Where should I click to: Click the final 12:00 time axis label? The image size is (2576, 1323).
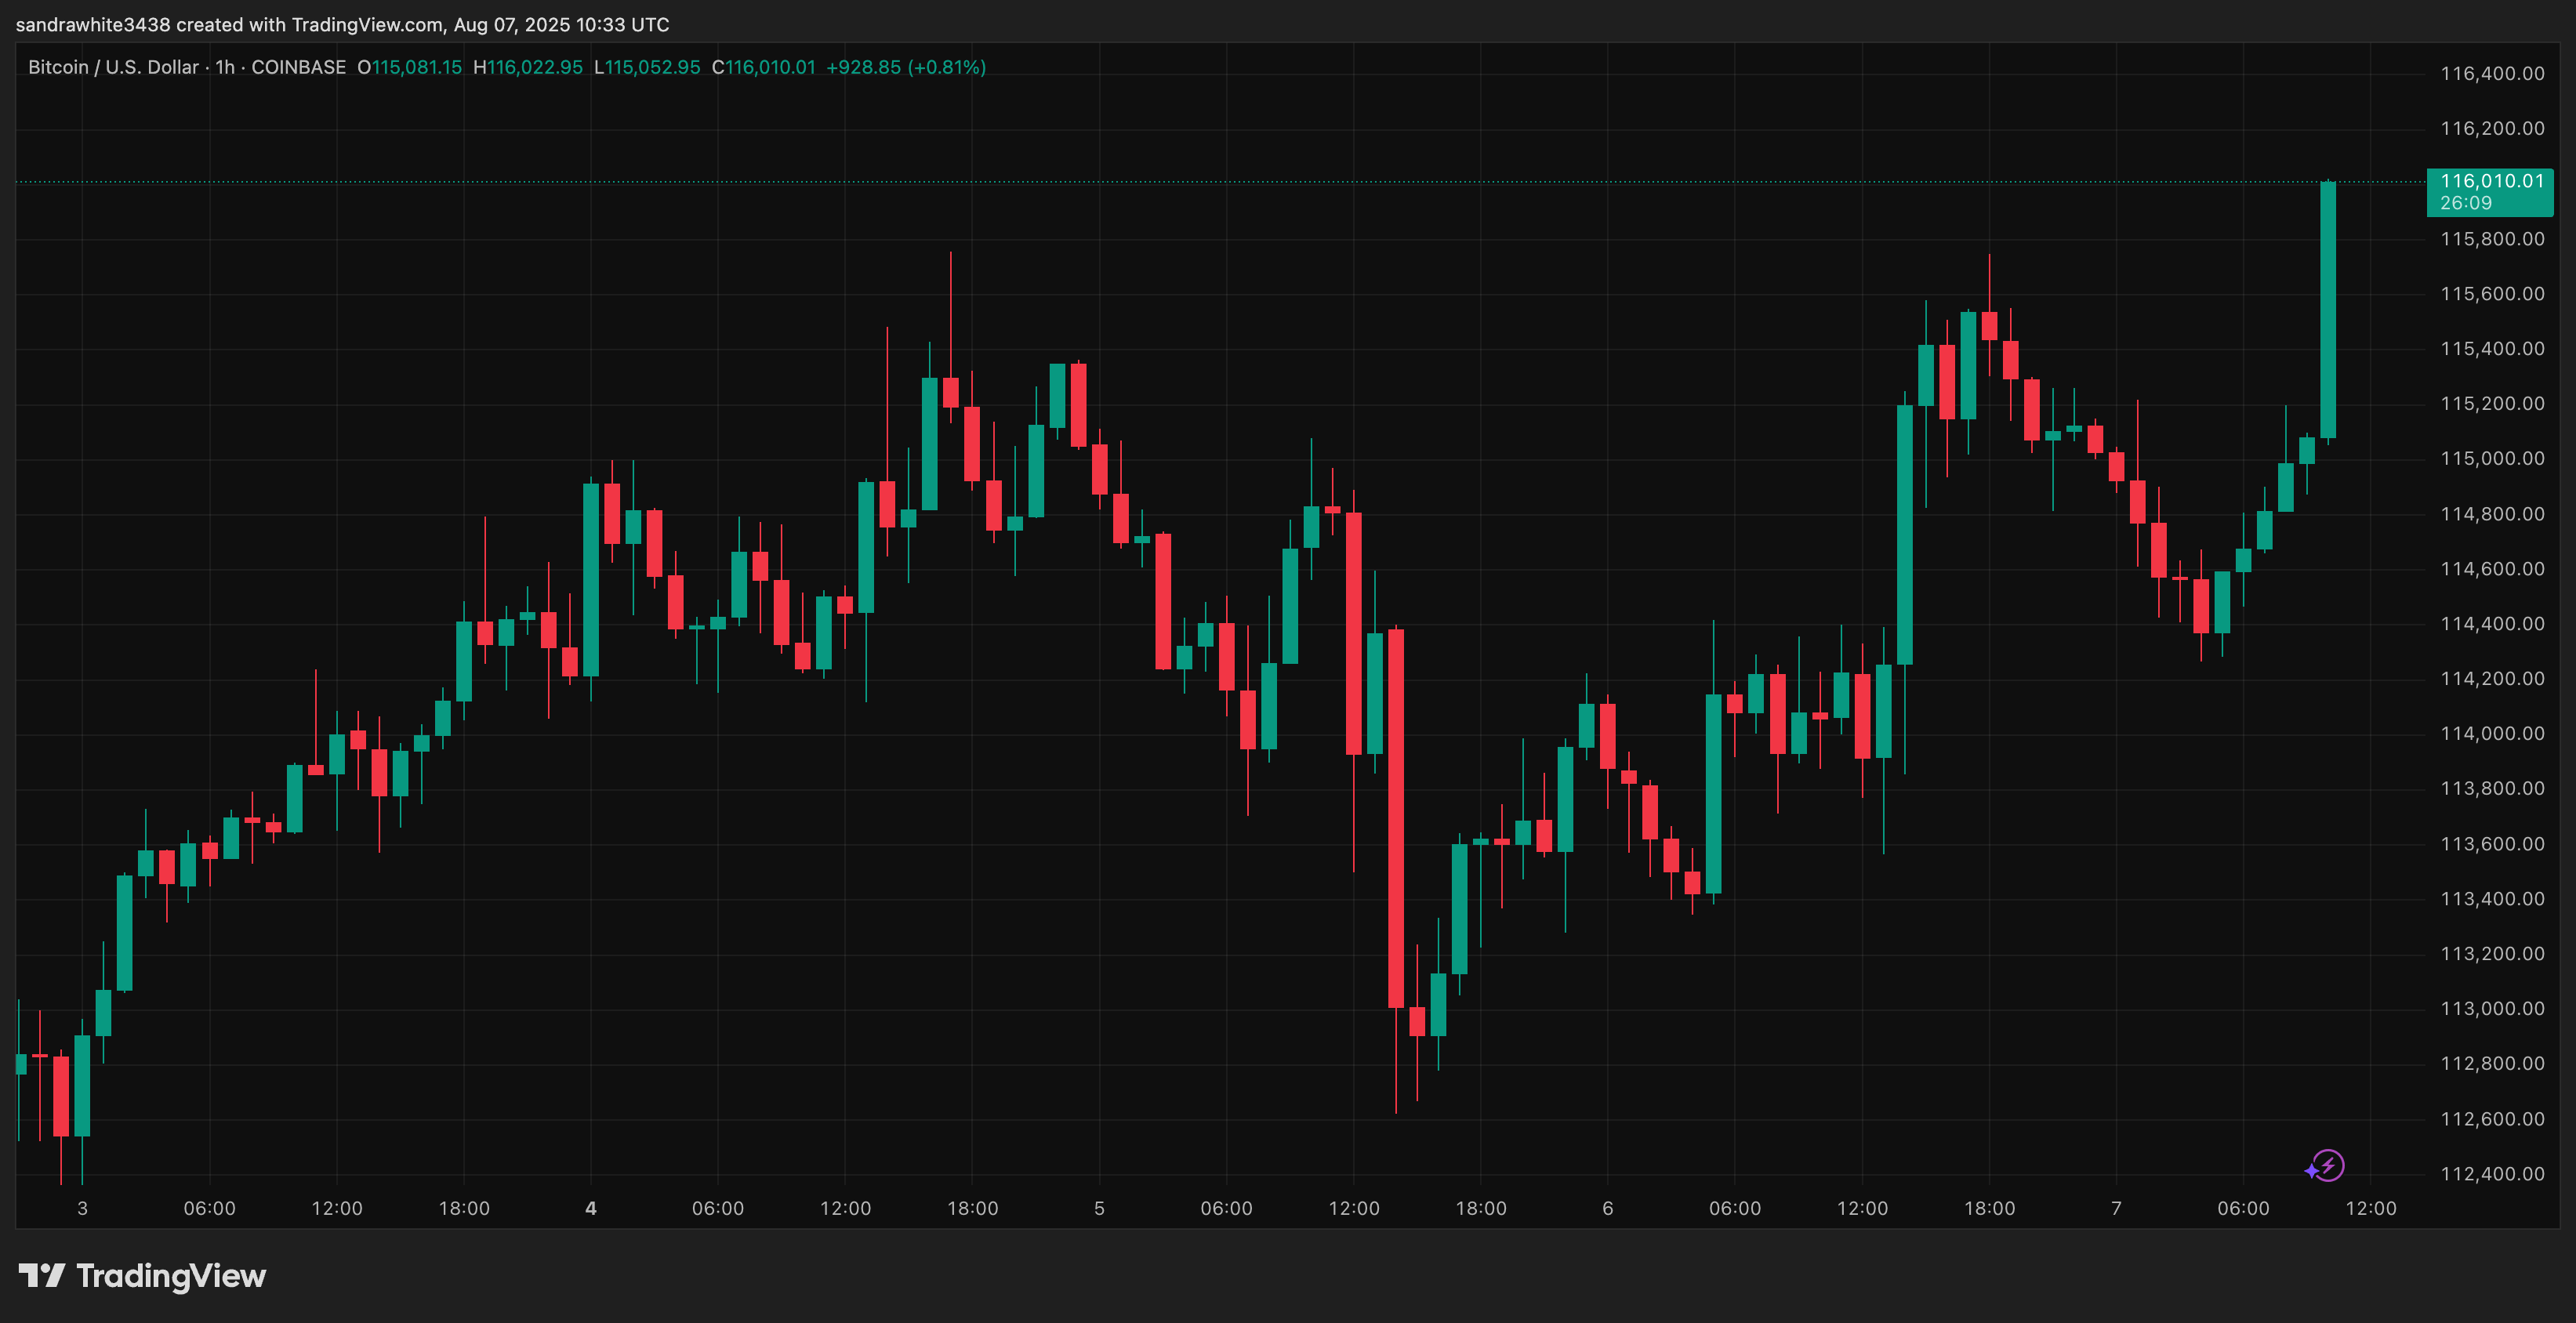(2371, 1208)
